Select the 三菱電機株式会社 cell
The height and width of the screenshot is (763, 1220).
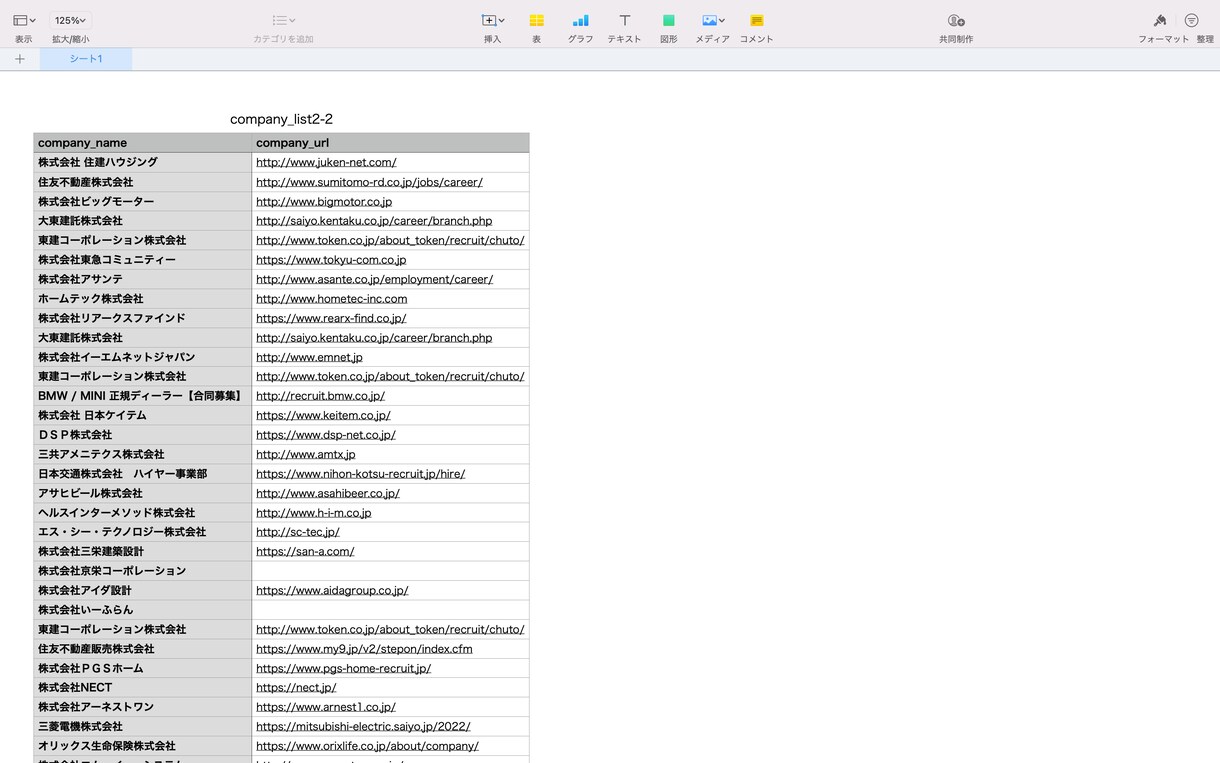click(143, 726)
